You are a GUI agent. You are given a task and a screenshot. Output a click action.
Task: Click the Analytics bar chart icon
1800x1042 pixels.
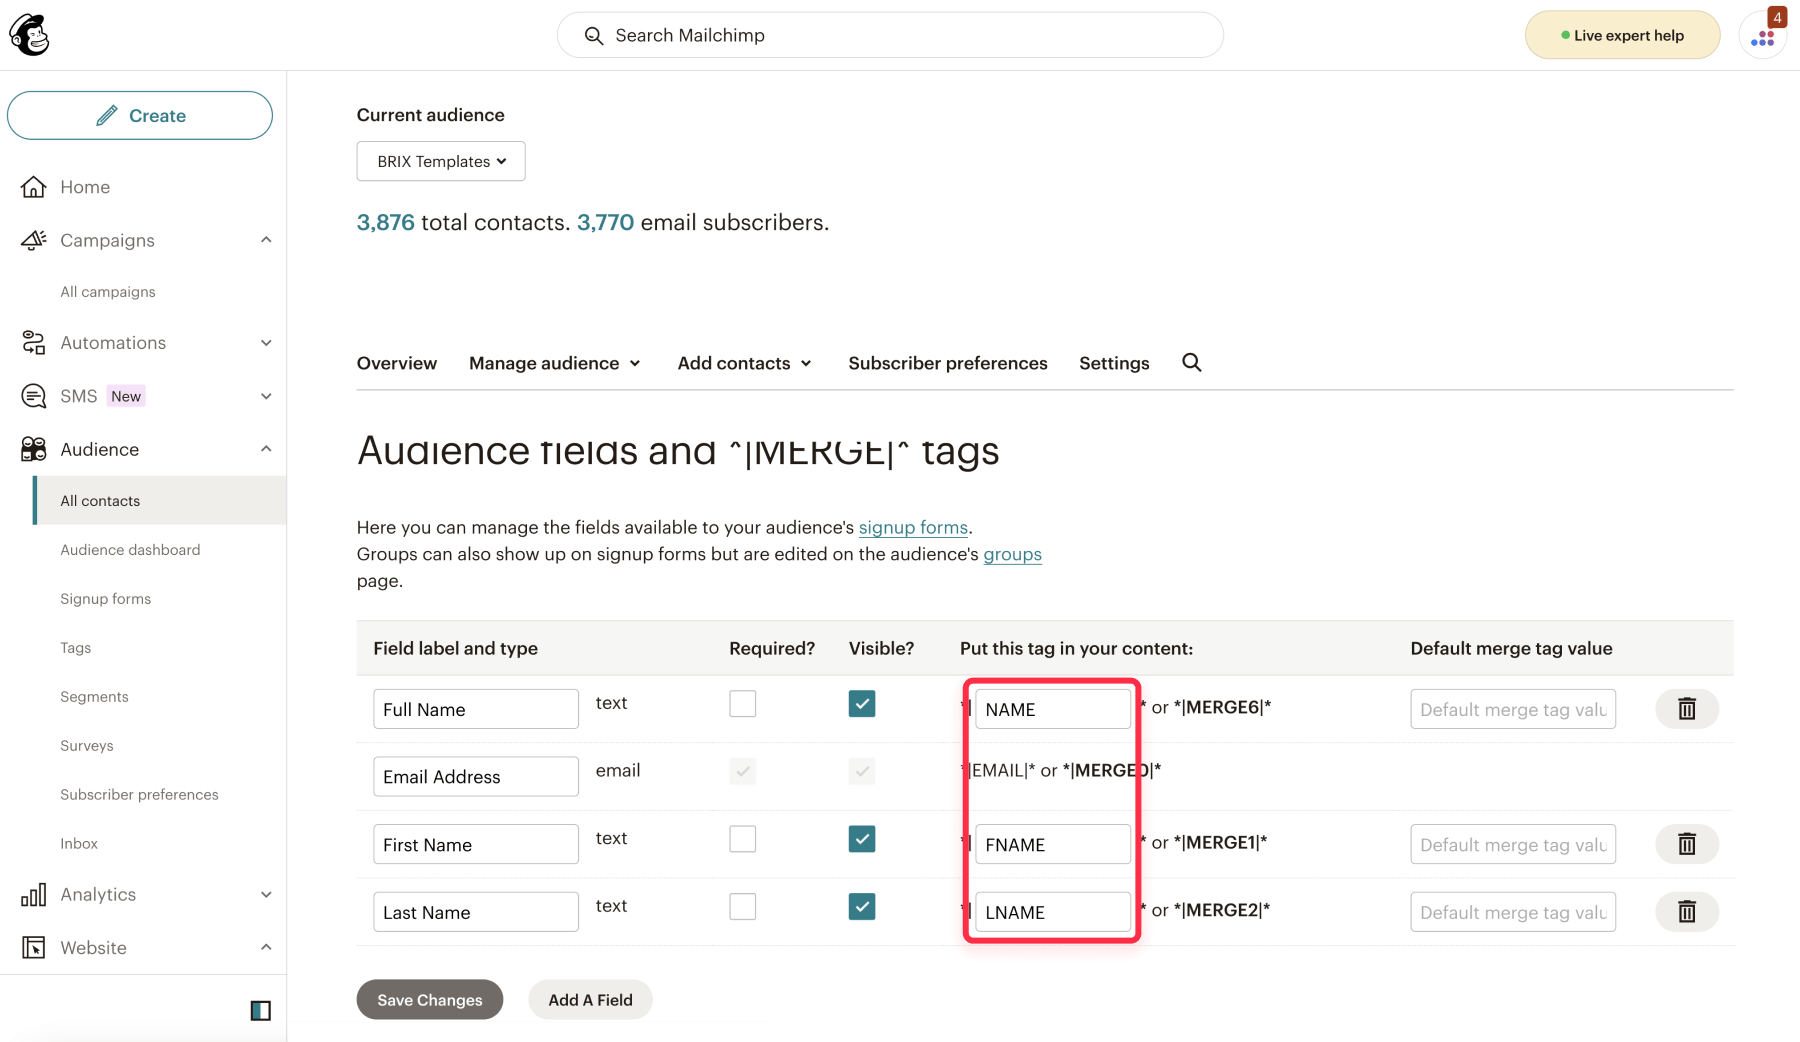pyautogui.click(x=34, y=894)
